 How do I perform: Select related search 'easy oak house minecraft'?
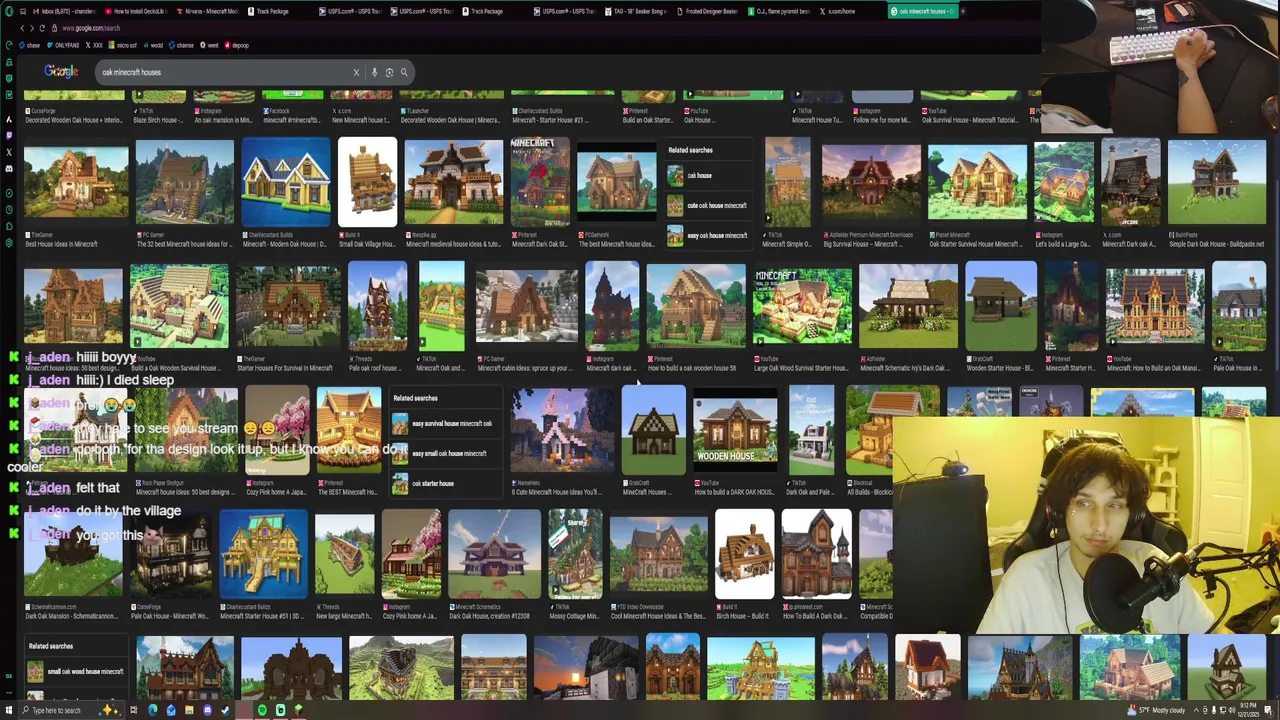[707, 236]
